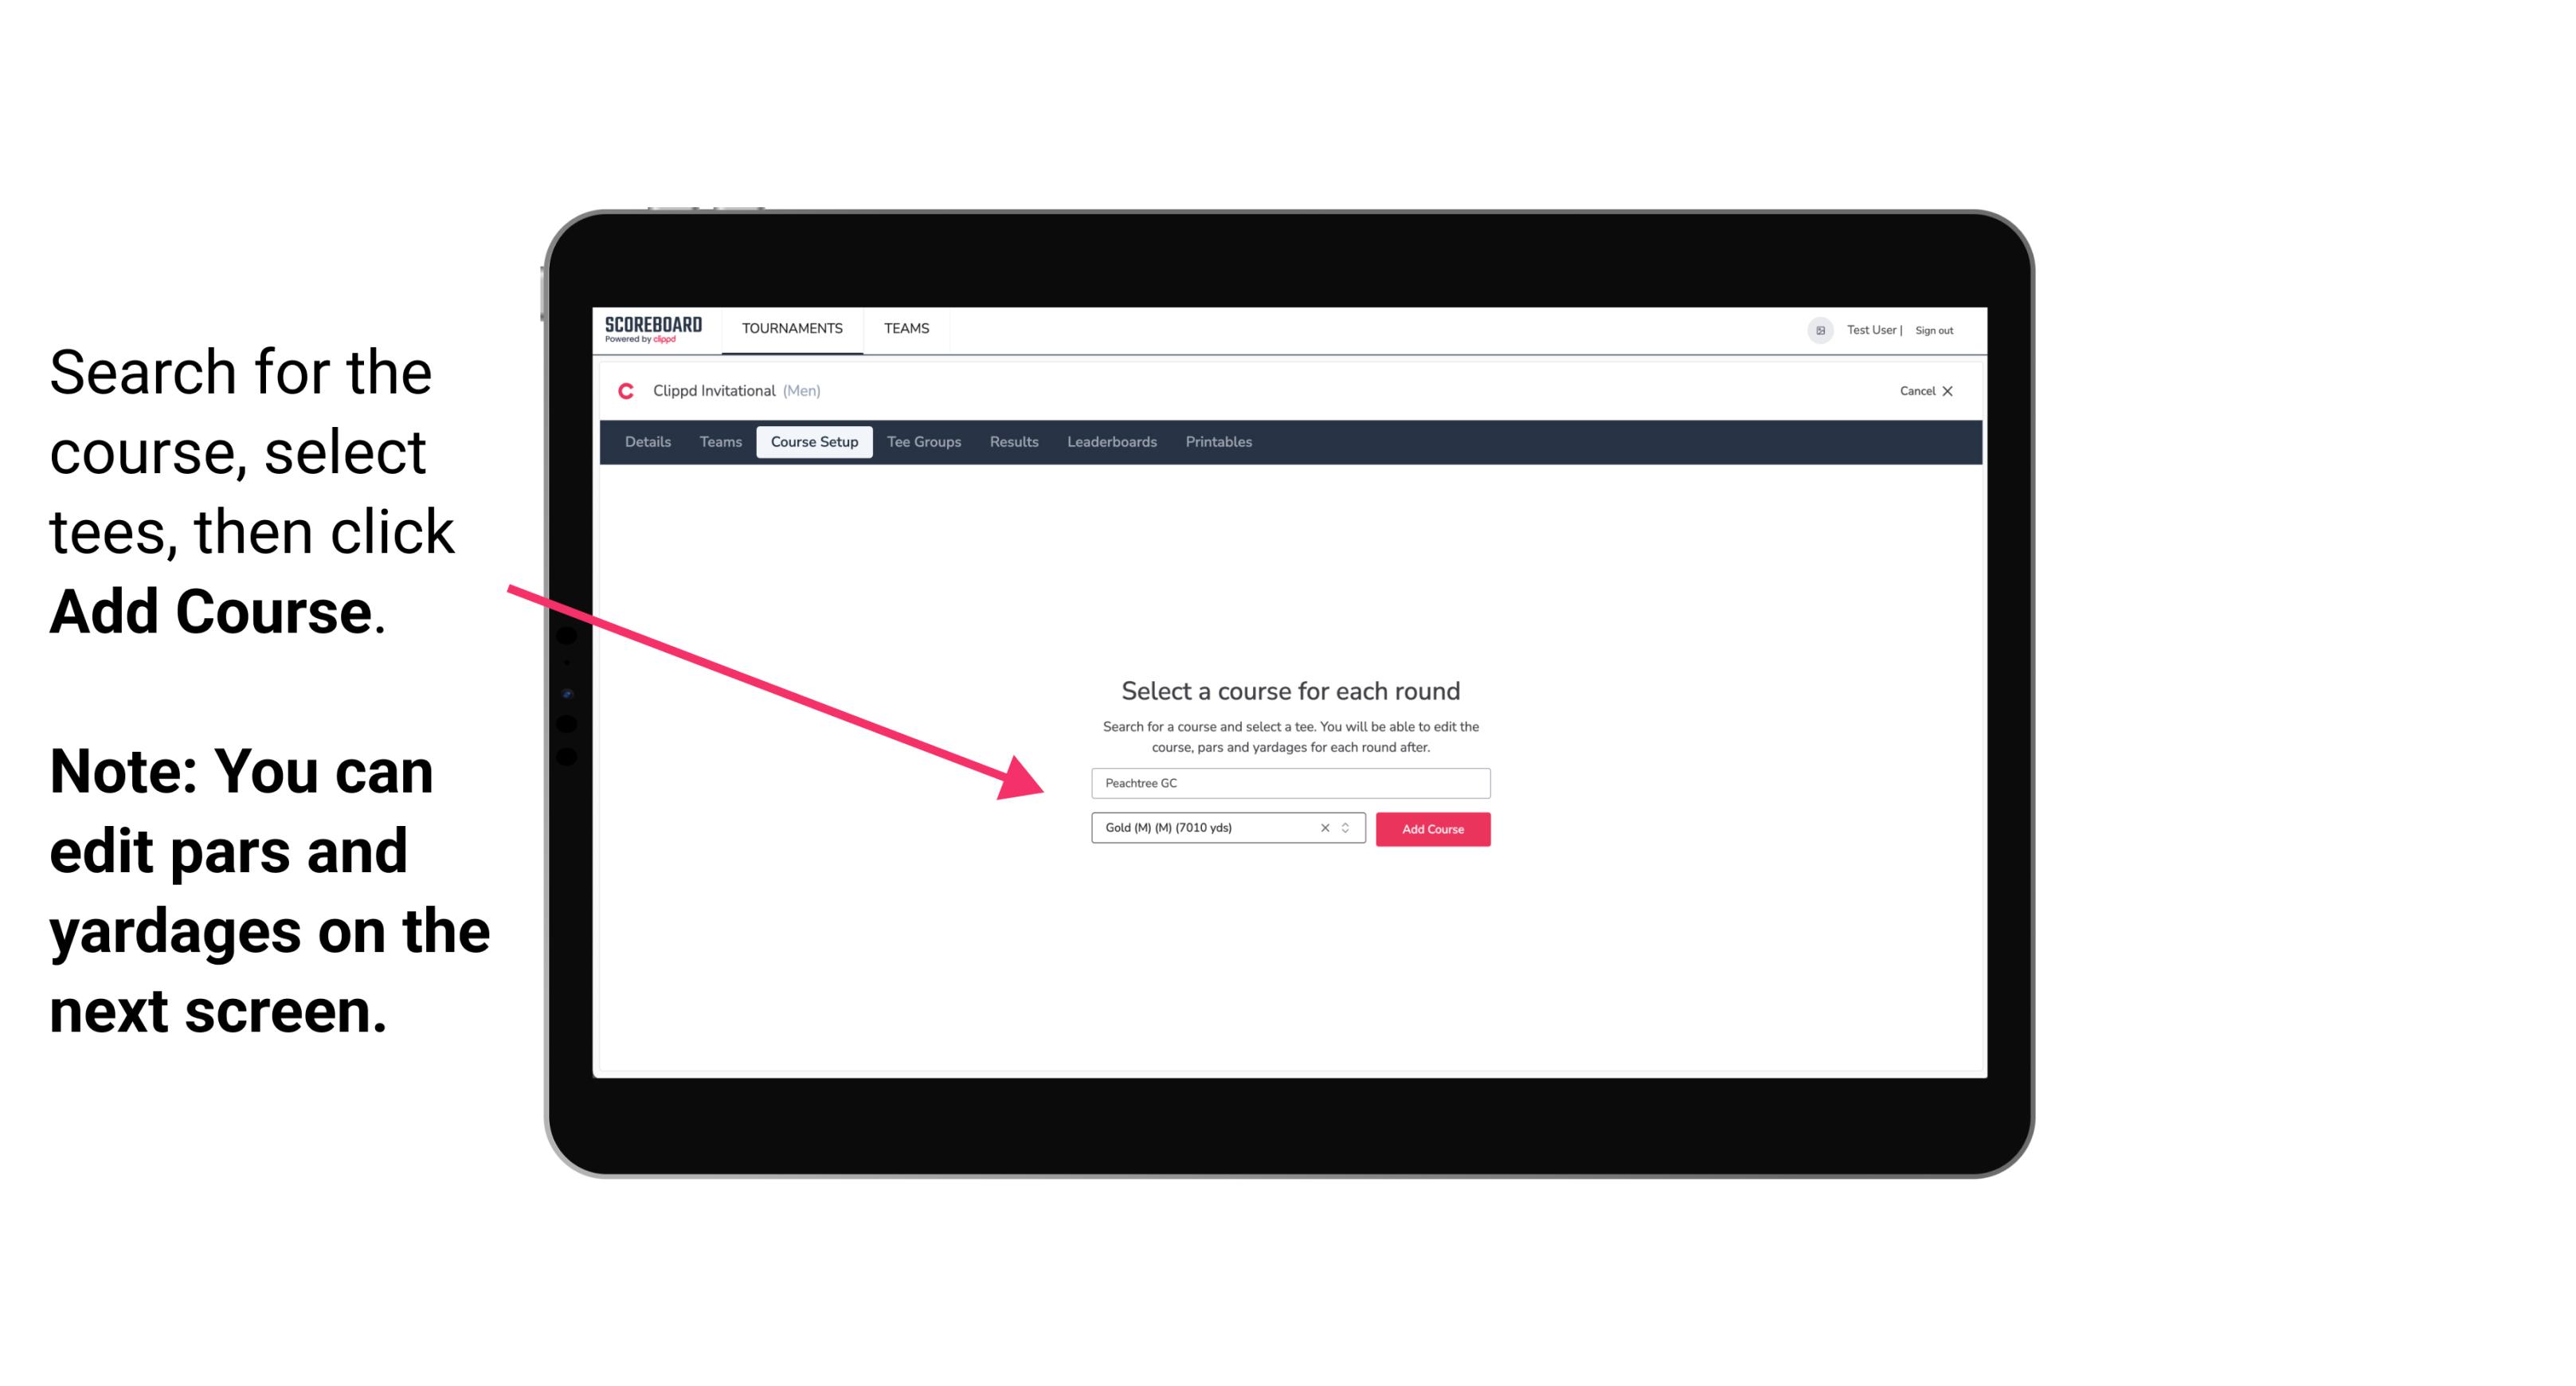Switch to the Leaderboards tab
Screen dimensions: 2576x1386
coord(1110,442)
